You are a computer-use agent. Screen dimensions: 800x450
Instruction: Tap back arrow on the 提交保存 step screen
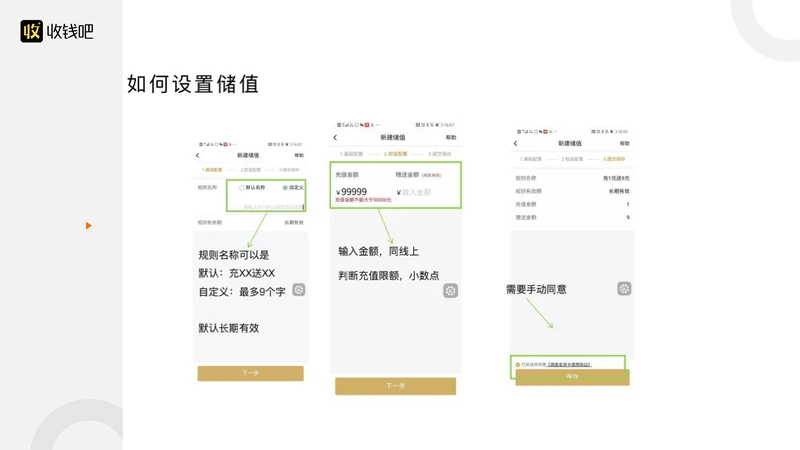point(515,143)
